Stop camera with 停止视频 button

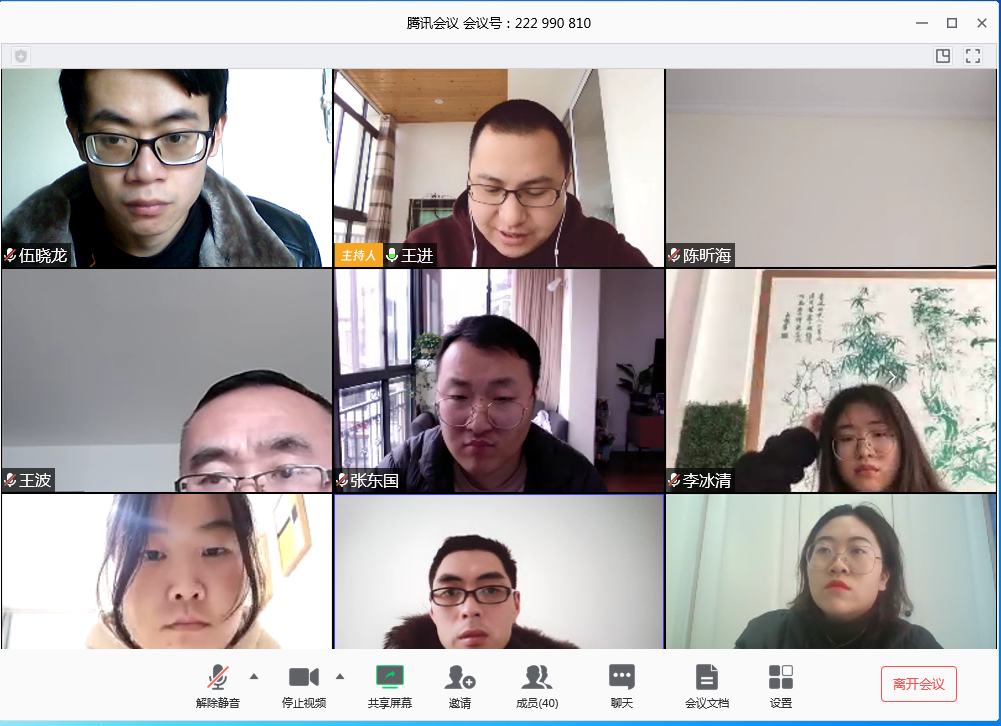[304, 686]
